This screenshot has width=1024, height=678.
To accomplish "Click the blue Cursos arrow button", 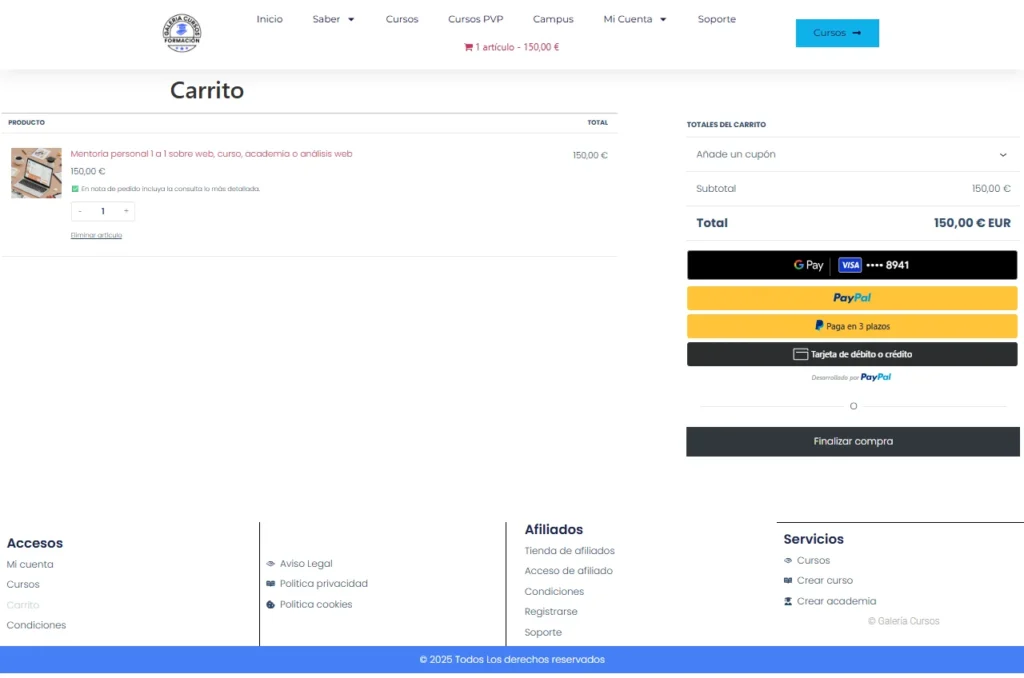I will 837,33.
